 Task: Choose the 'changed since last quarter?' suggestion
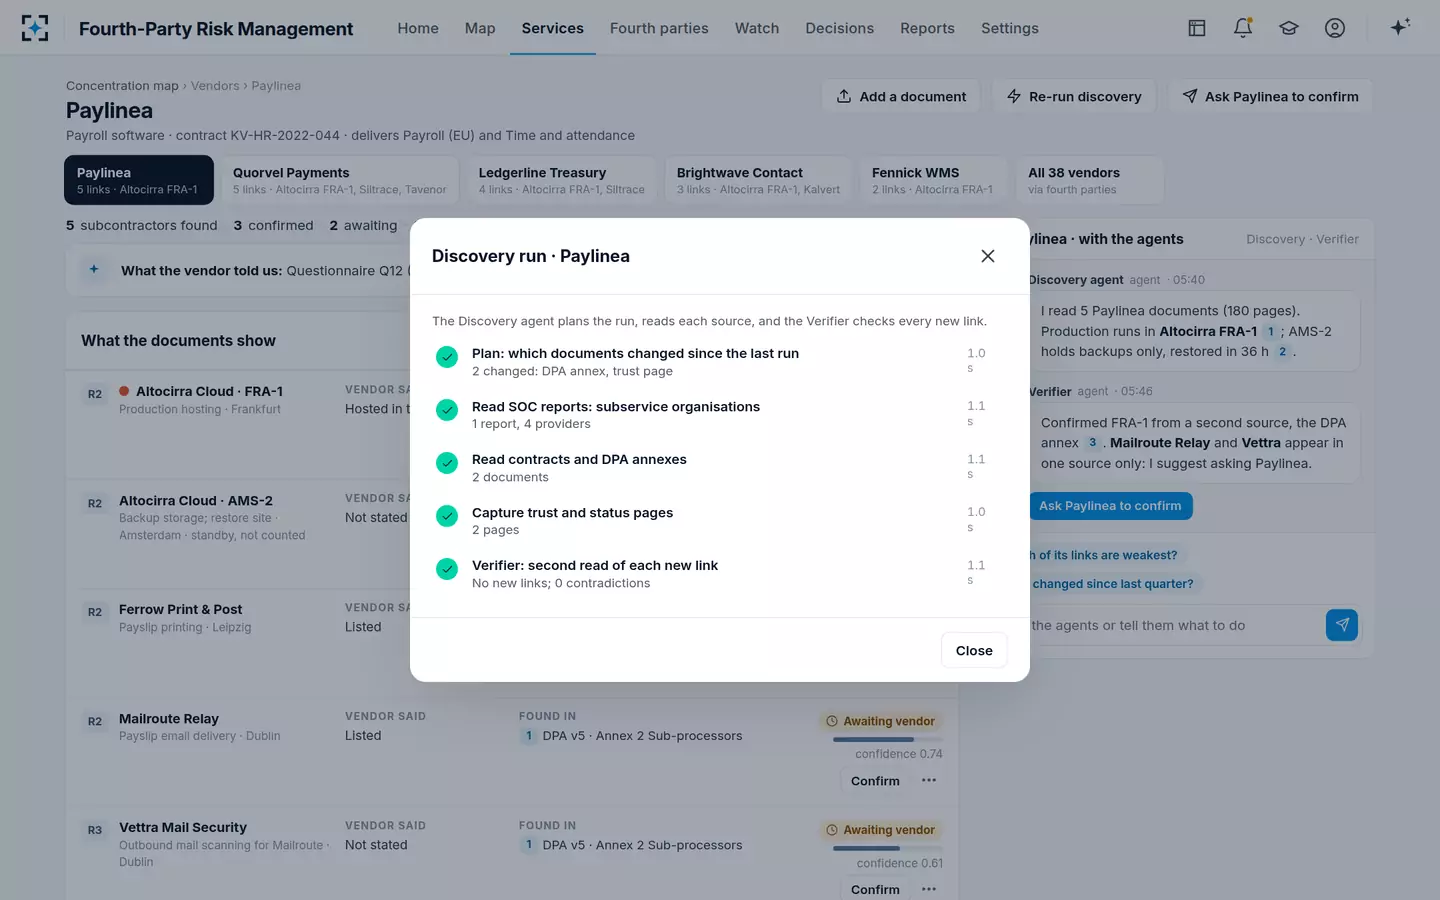point(1112,584)
